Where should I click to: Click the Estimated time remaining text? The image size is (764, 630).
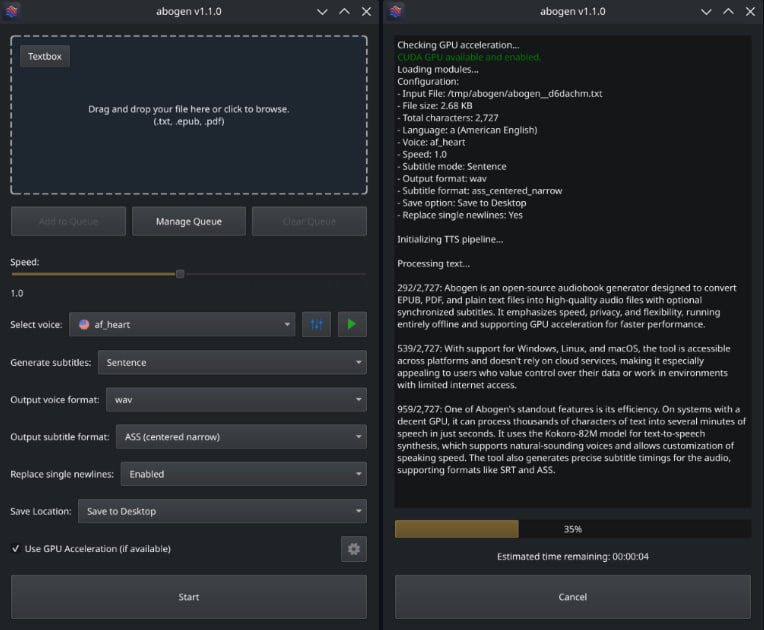[573, 556]
